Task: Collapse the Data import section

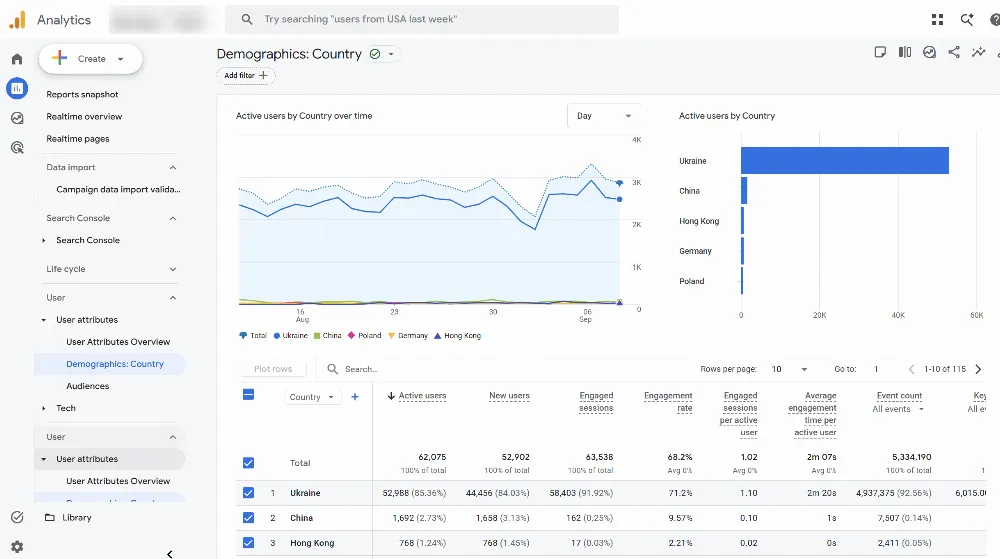Action: [x=173, y=168]
